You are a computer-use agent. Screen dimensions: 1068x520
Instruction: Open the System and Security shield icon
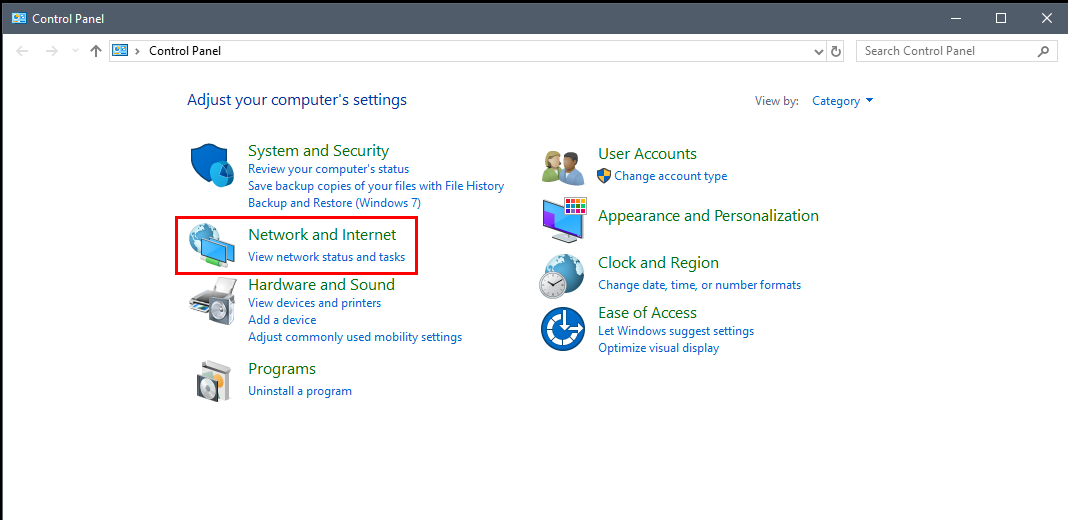point(212,166)
